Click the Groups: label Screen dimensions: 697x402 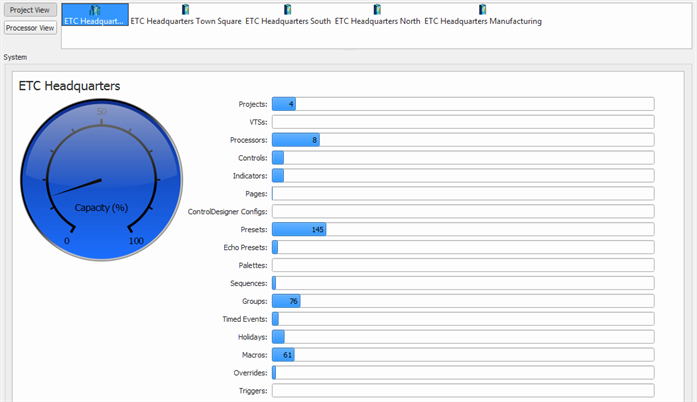pos(254,301)
